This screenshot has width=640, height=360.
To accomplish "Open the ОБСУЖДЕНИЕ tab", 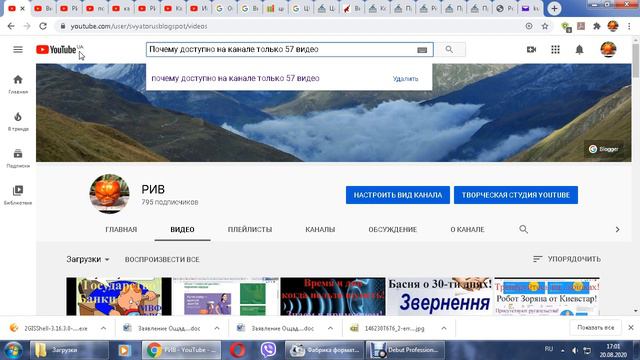I will pyautogui.click(x=393, y=229).
